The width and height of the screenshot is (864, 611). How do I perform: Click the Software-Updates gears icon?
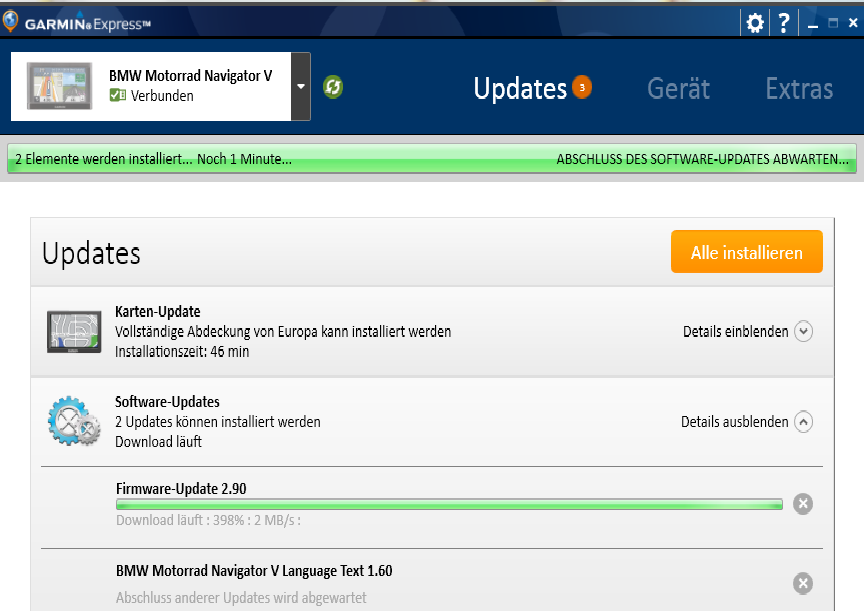(x=74, y=421)
